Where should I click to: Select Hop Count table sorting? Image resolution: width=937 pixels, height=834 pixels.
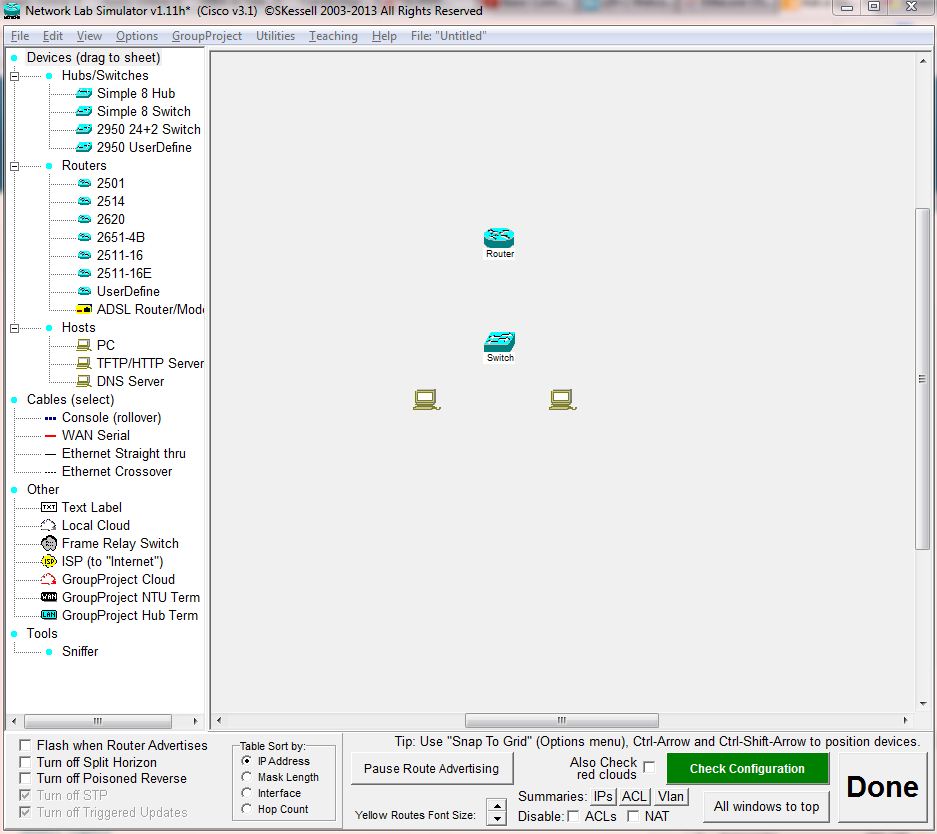pos(245,808)
